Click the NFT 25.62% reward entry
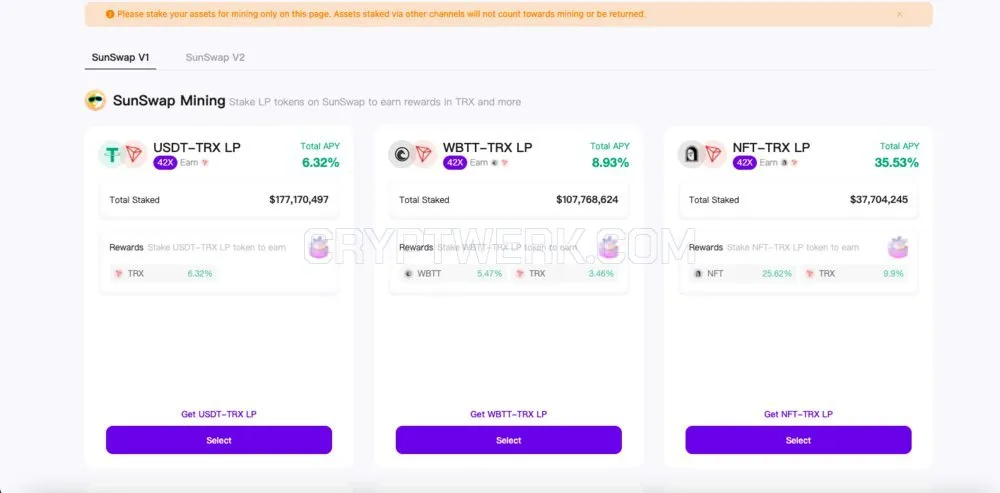The height and width of the screenshot is (493, 1000). tap(743, 274)
